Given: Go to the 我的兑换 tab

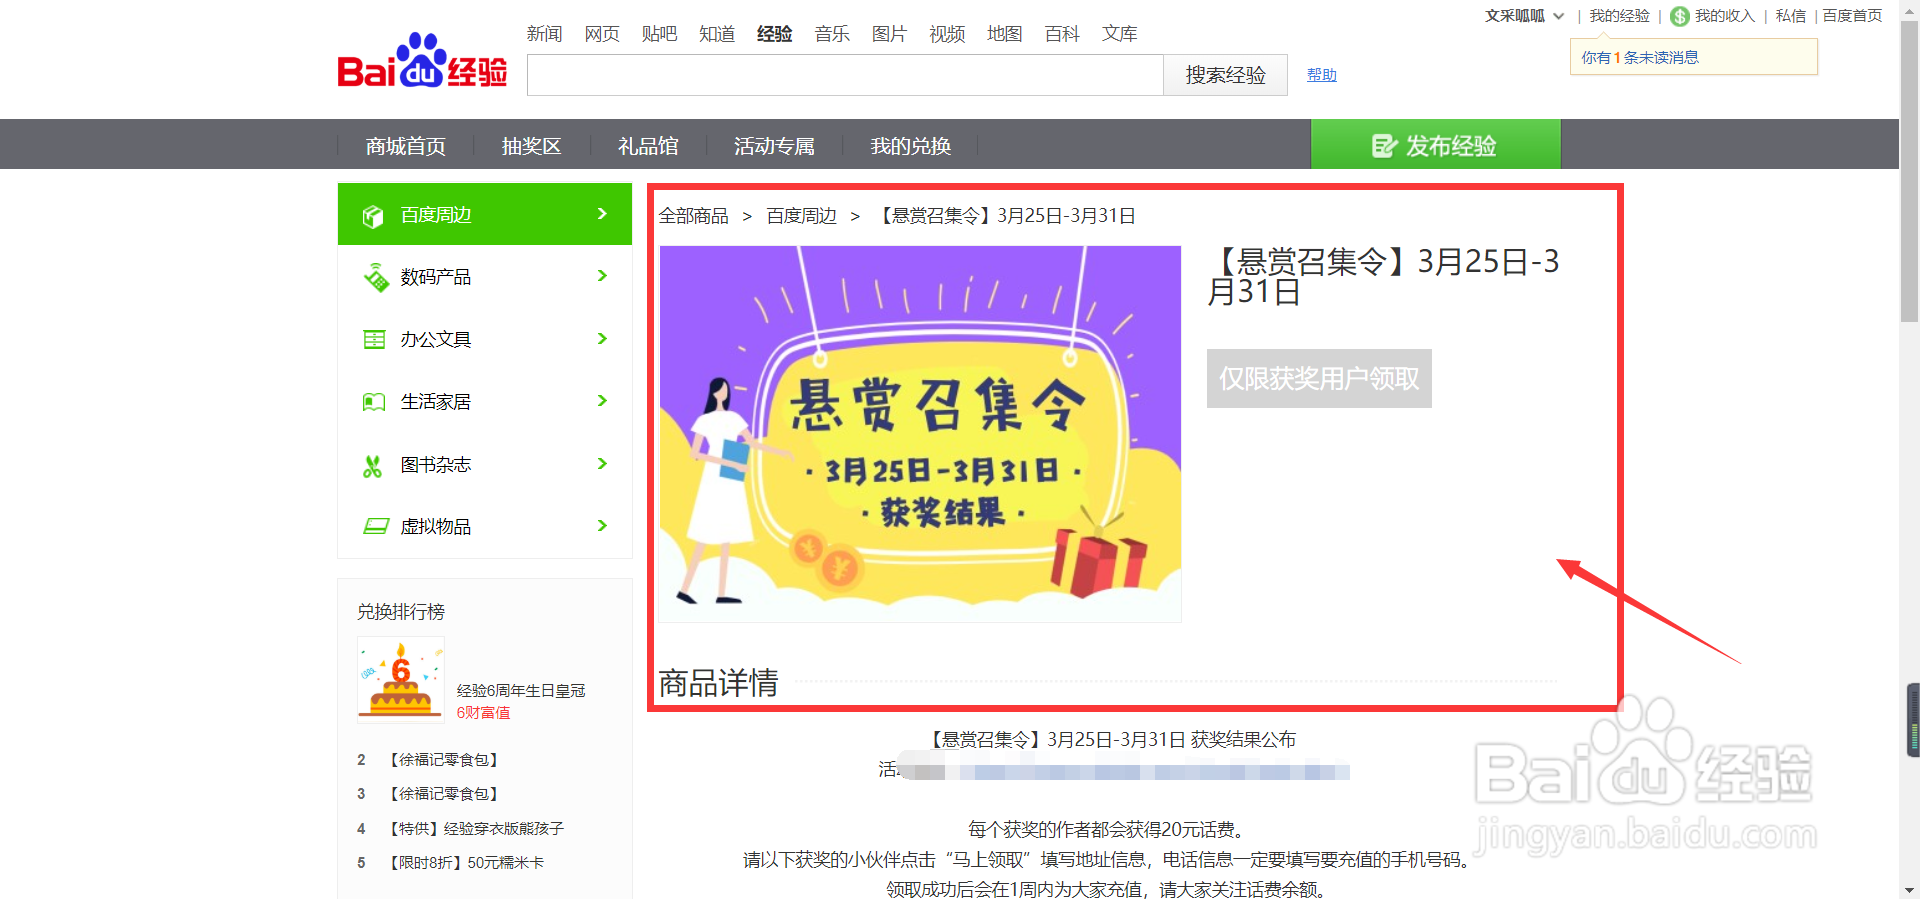Looking at the screenshot, I should tap(911, 147).
